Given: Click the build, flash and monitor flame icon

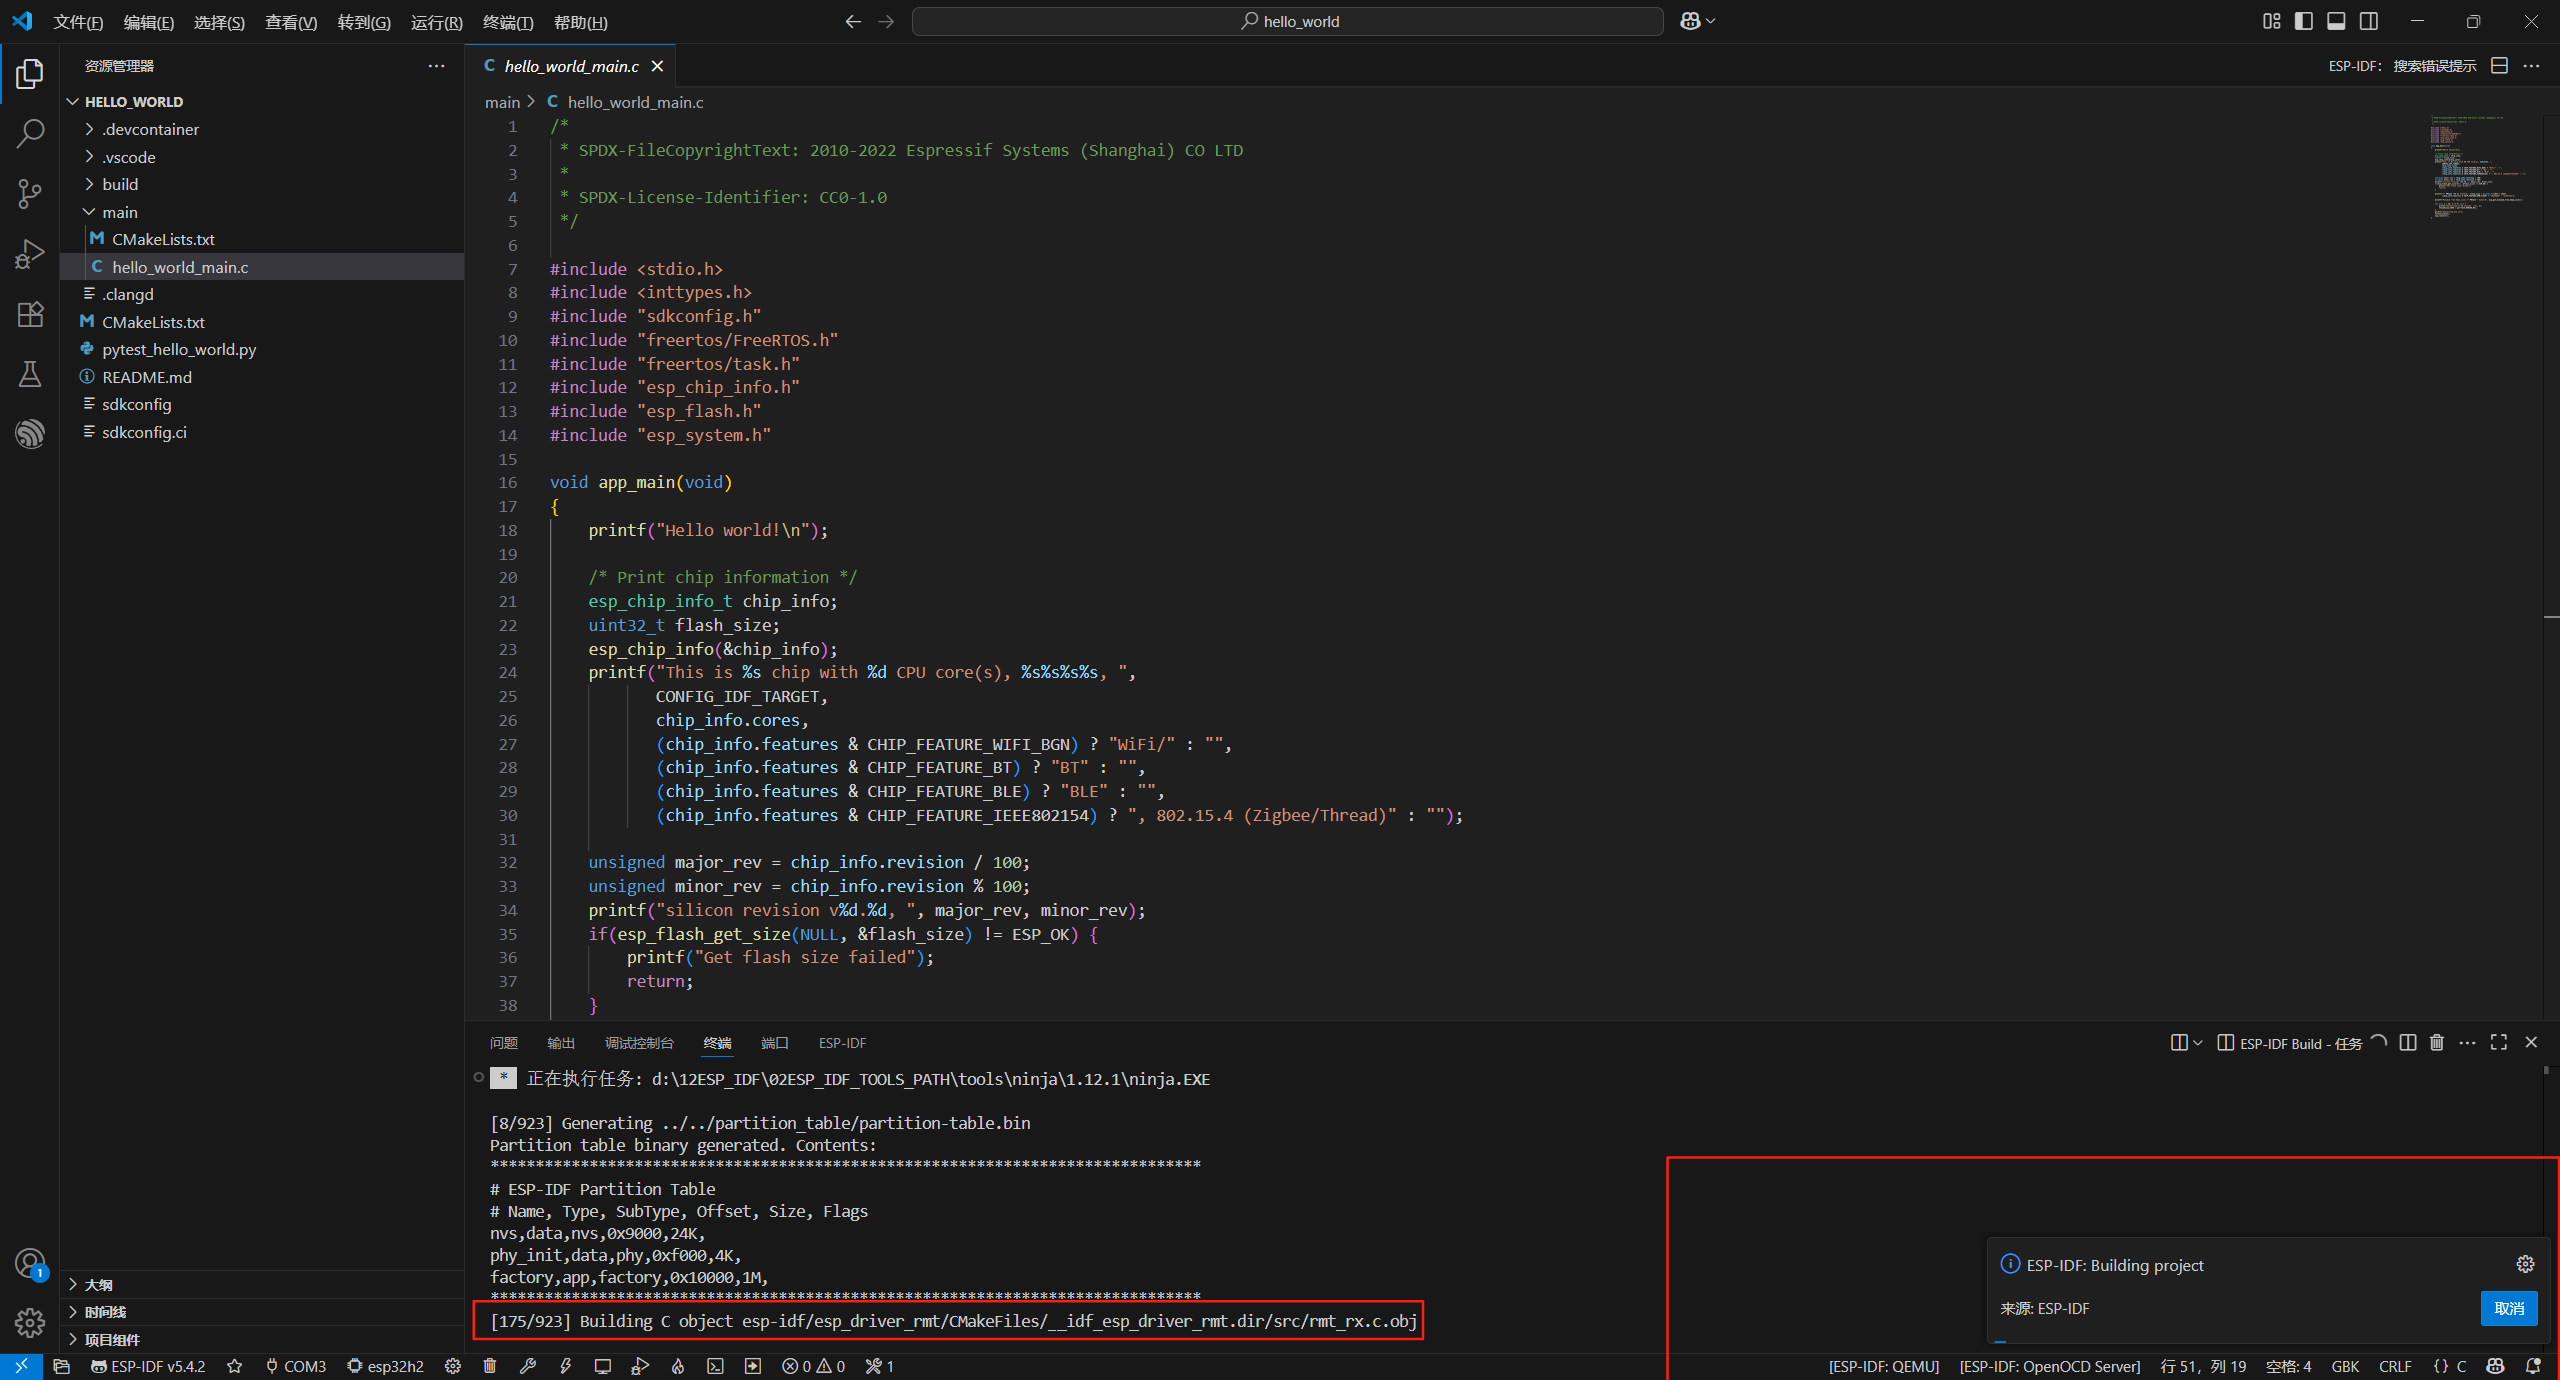Looking at the screenshot, I should tap(678, 1366).
